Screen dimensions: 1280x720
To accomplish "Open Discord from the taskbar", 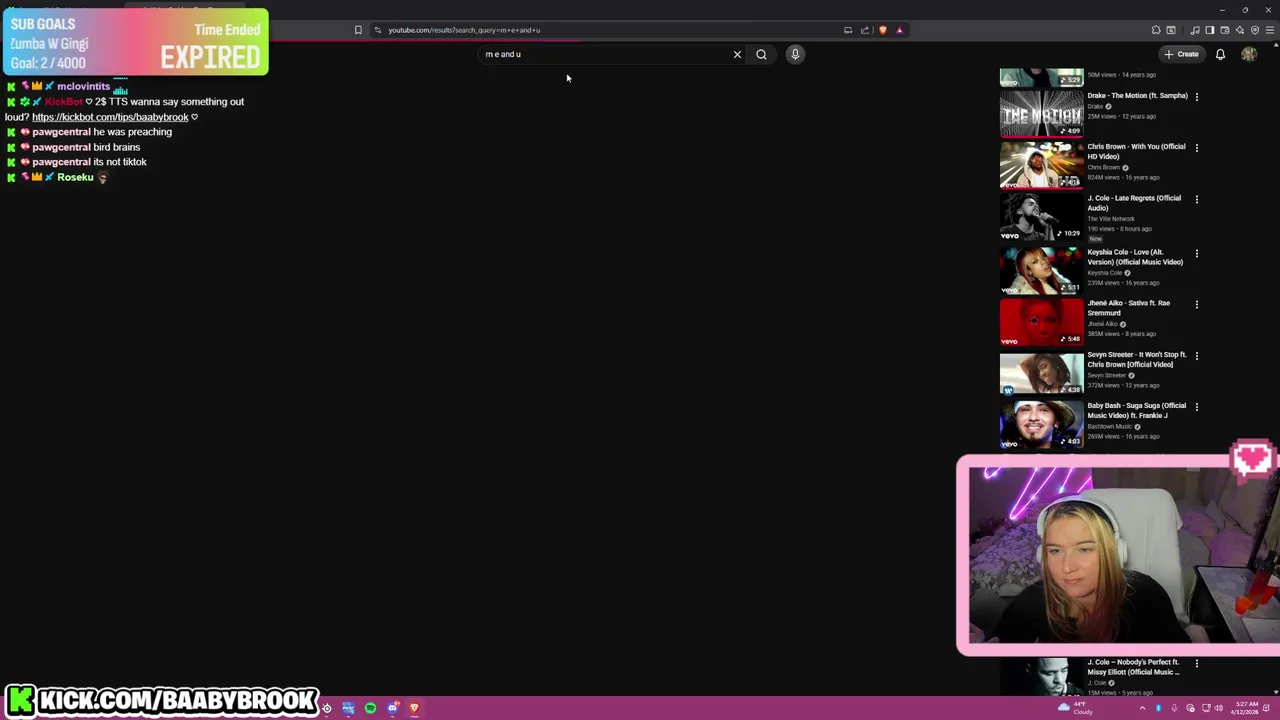I will [x=393, y=708].
